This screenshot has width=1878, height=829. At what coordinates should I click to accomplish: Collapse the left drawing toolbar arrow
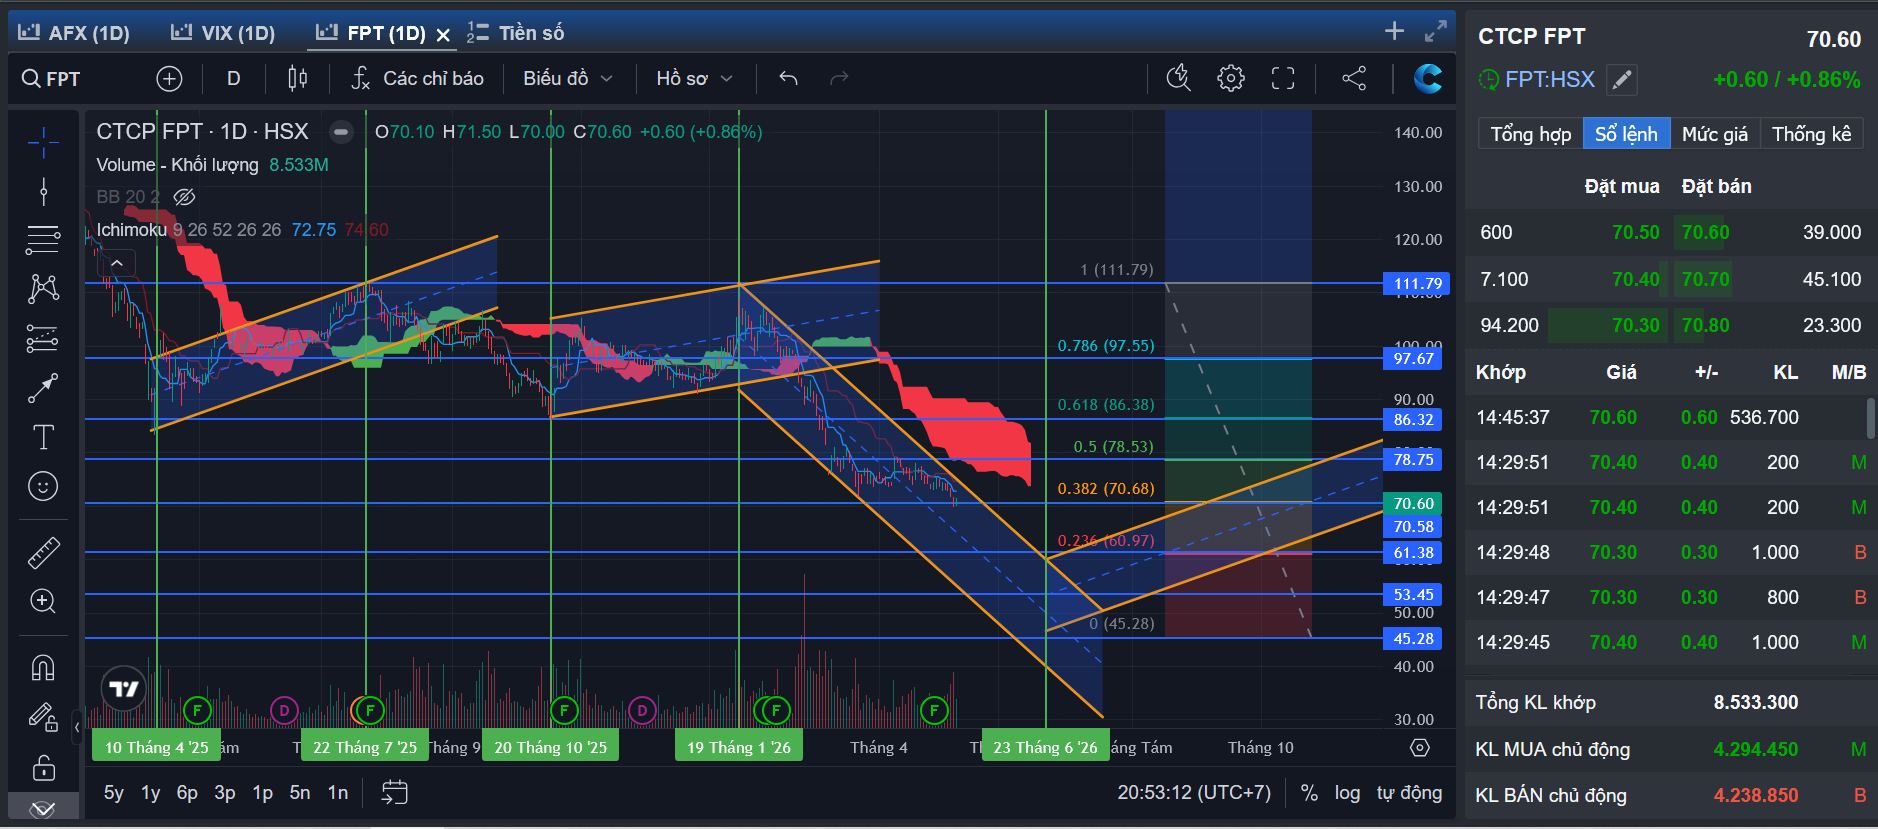[x=77, y=727]
